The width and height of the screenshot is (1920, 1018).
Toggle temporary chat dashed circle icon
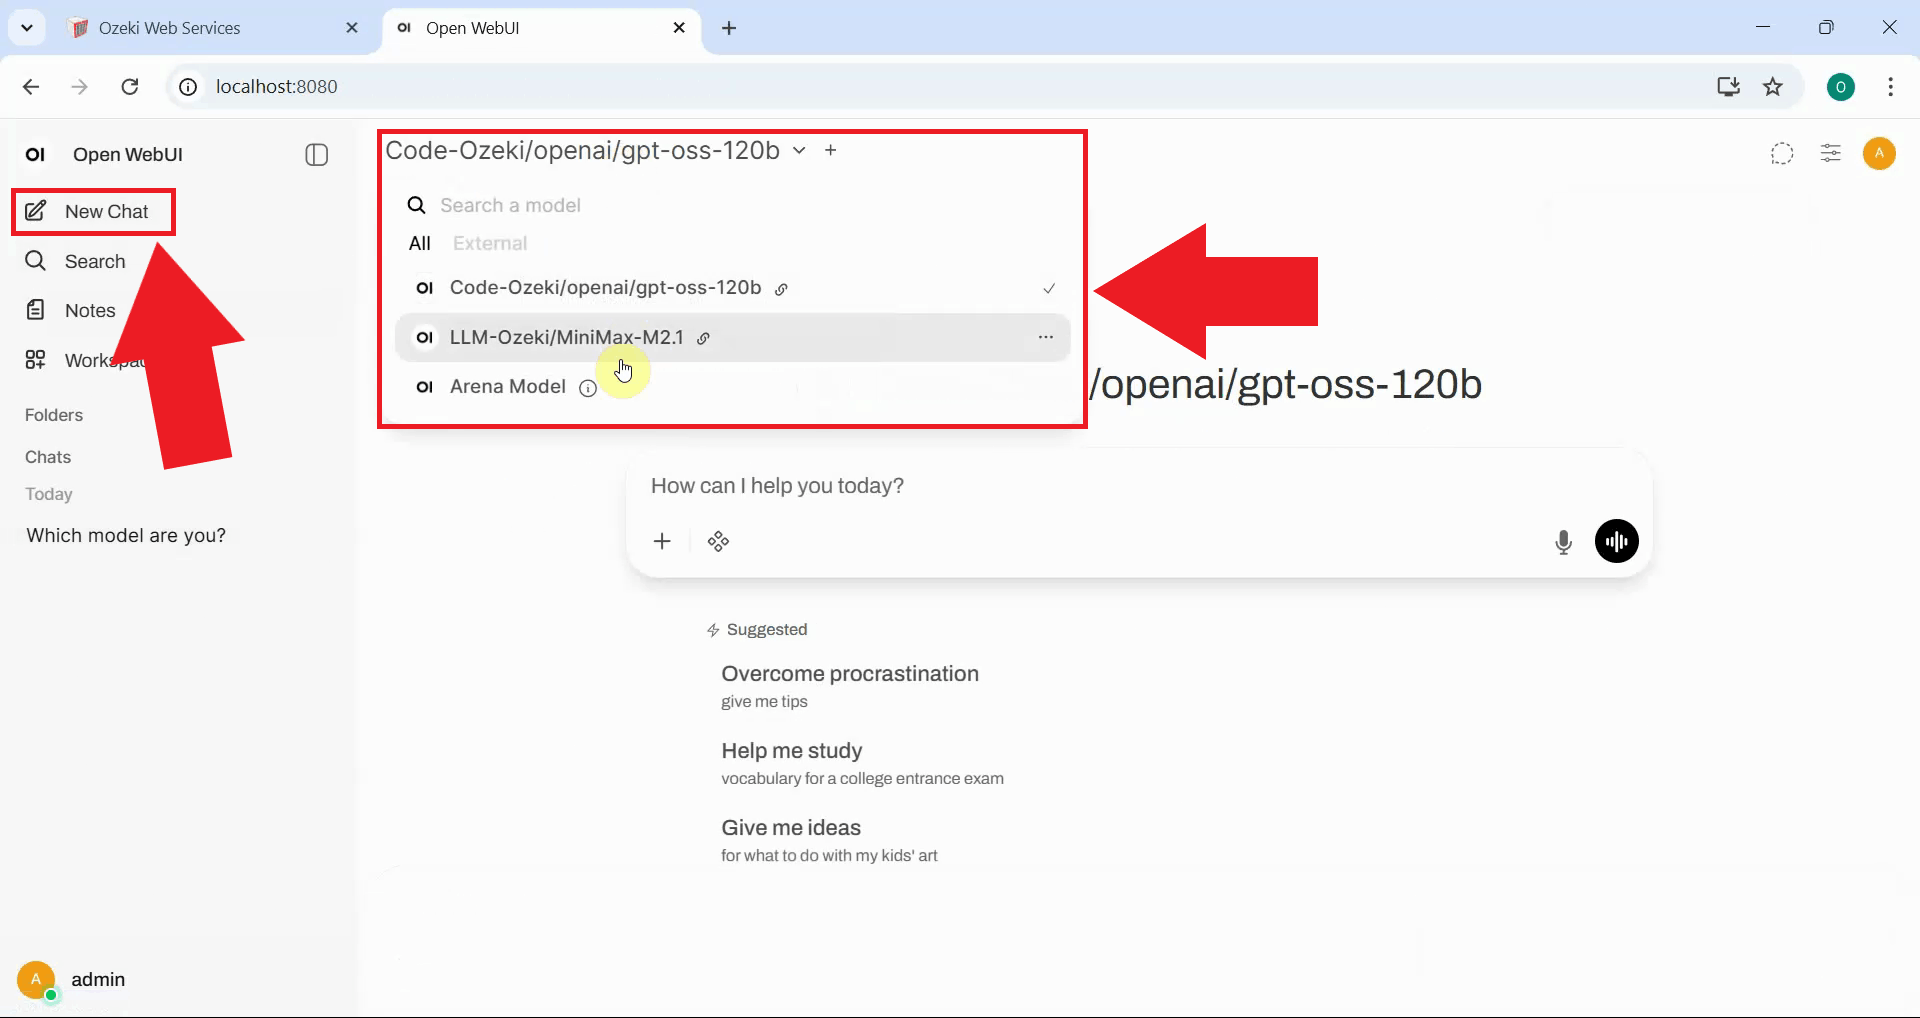[x=1781, y=154]
